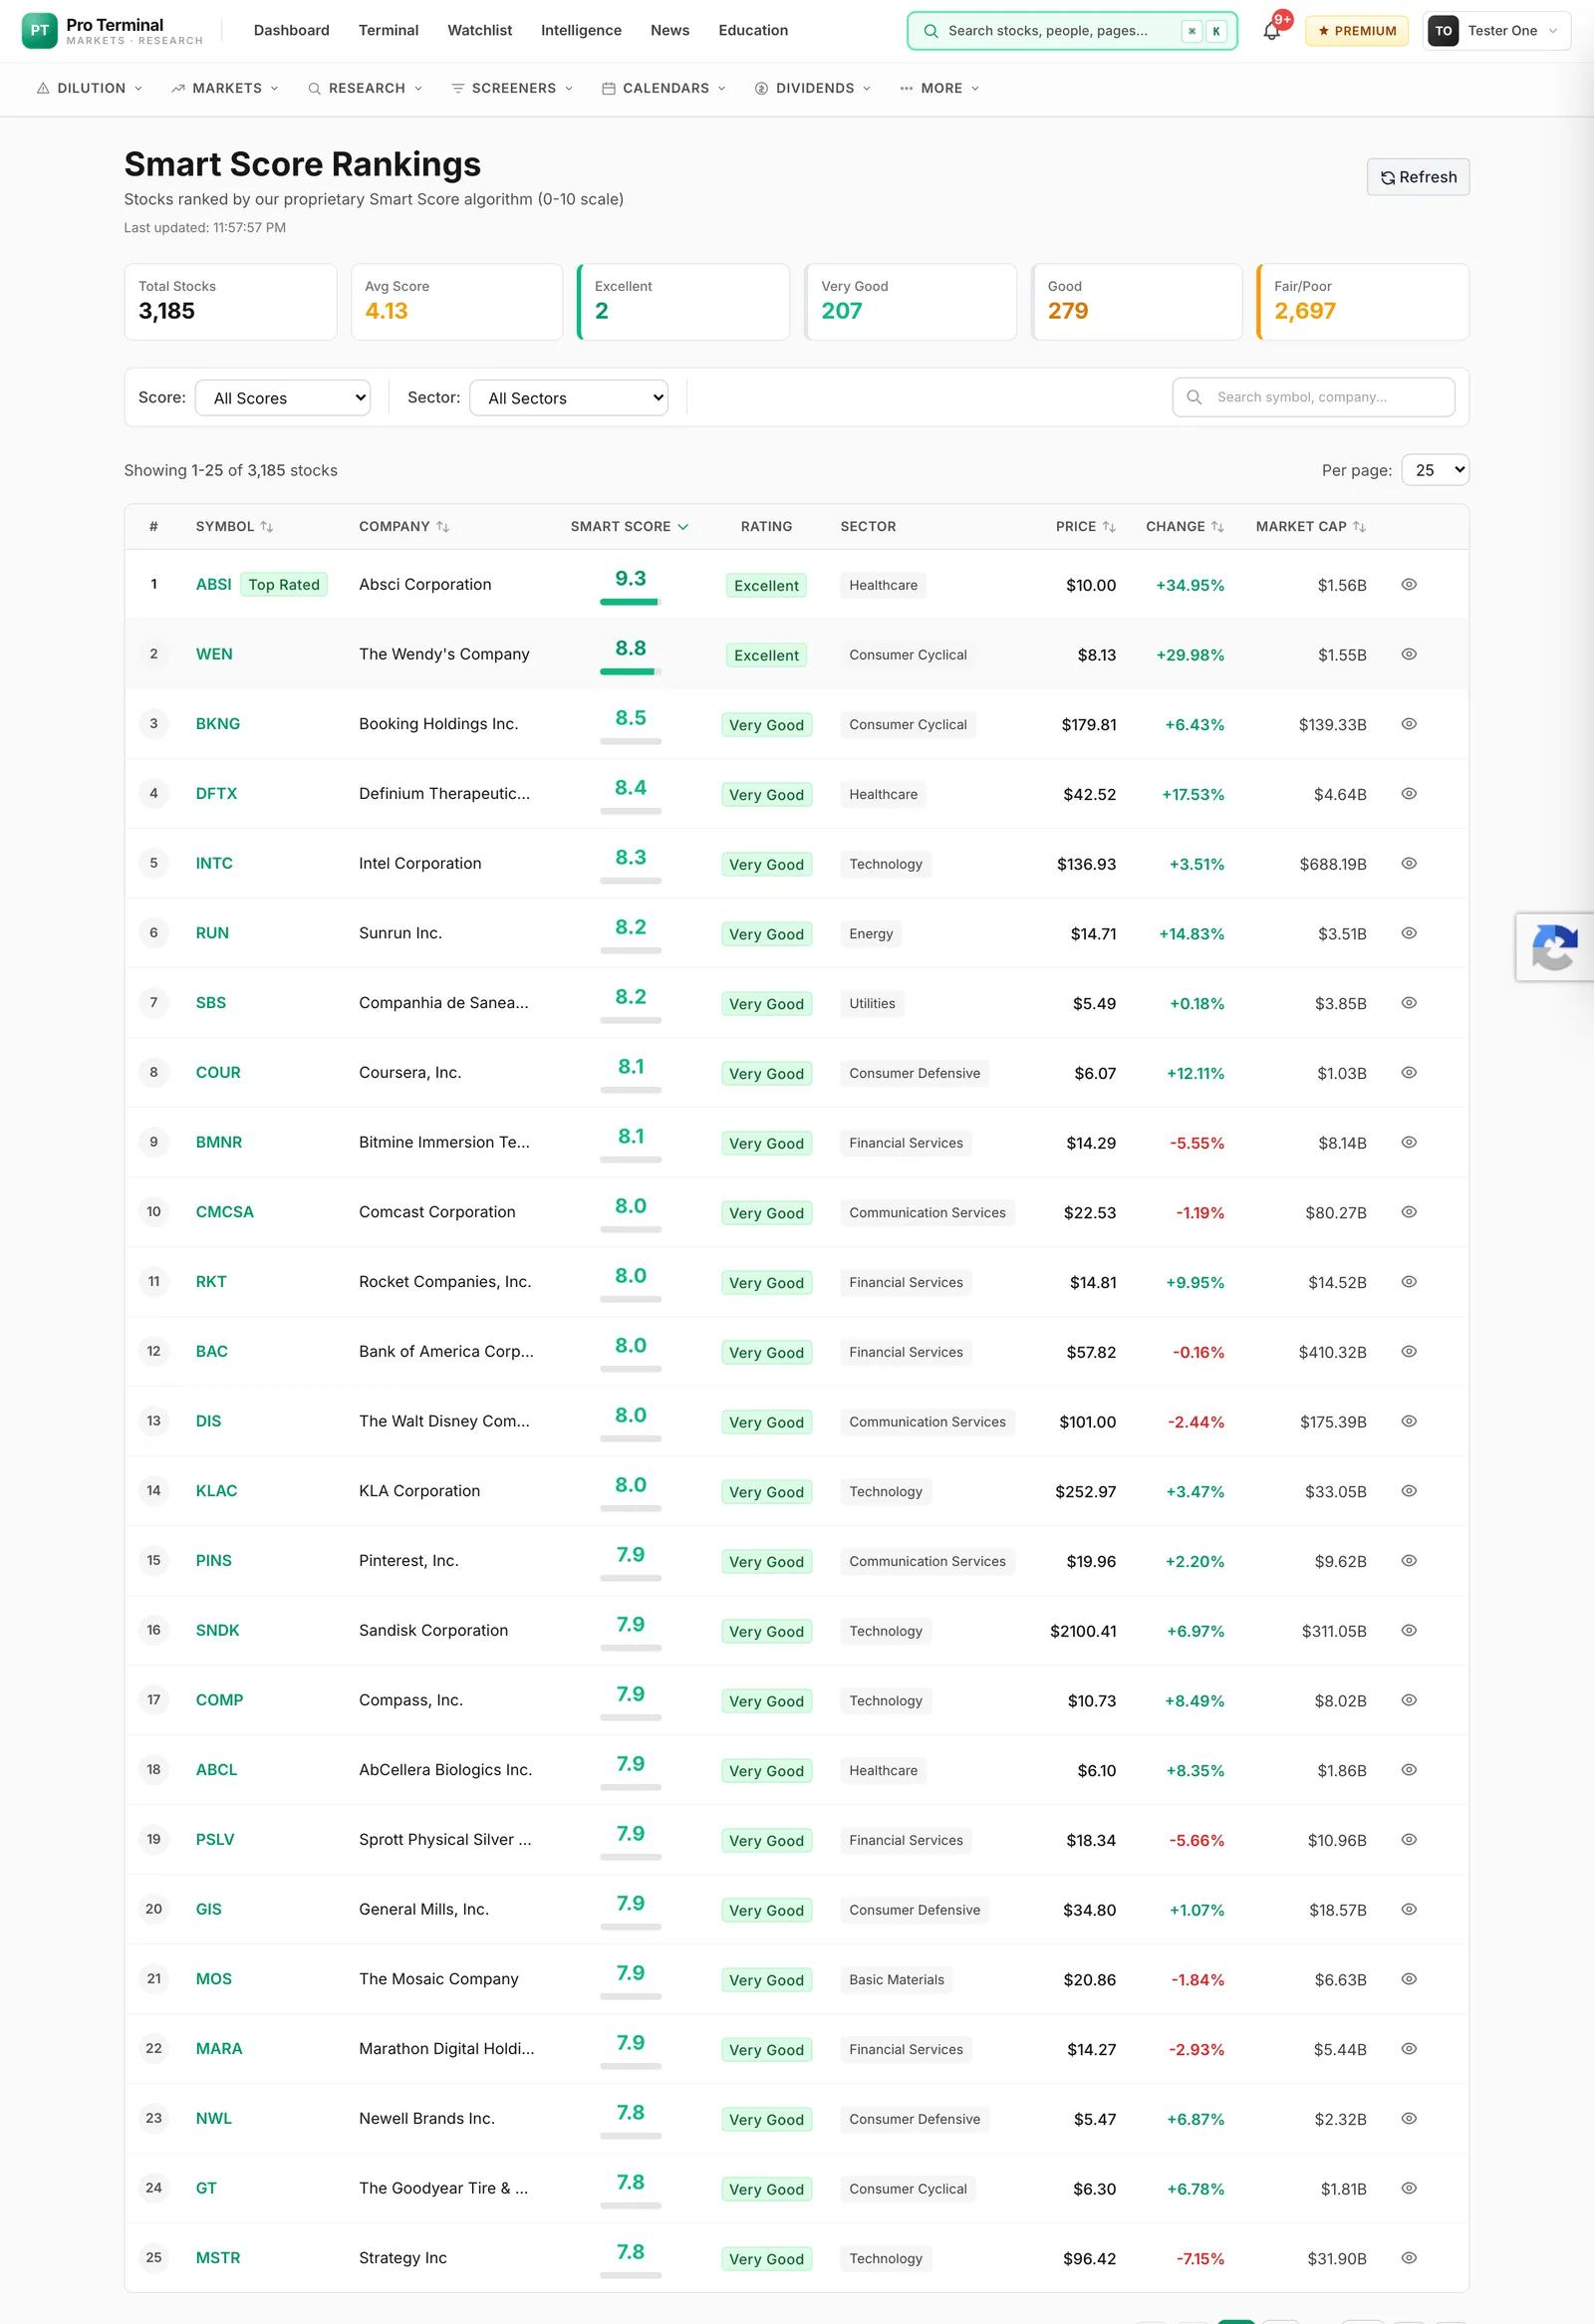Image resolution: width=1594 pixels, height=2324 pixels.
Task: Go to the Education tab
Action: click(753, 31)
